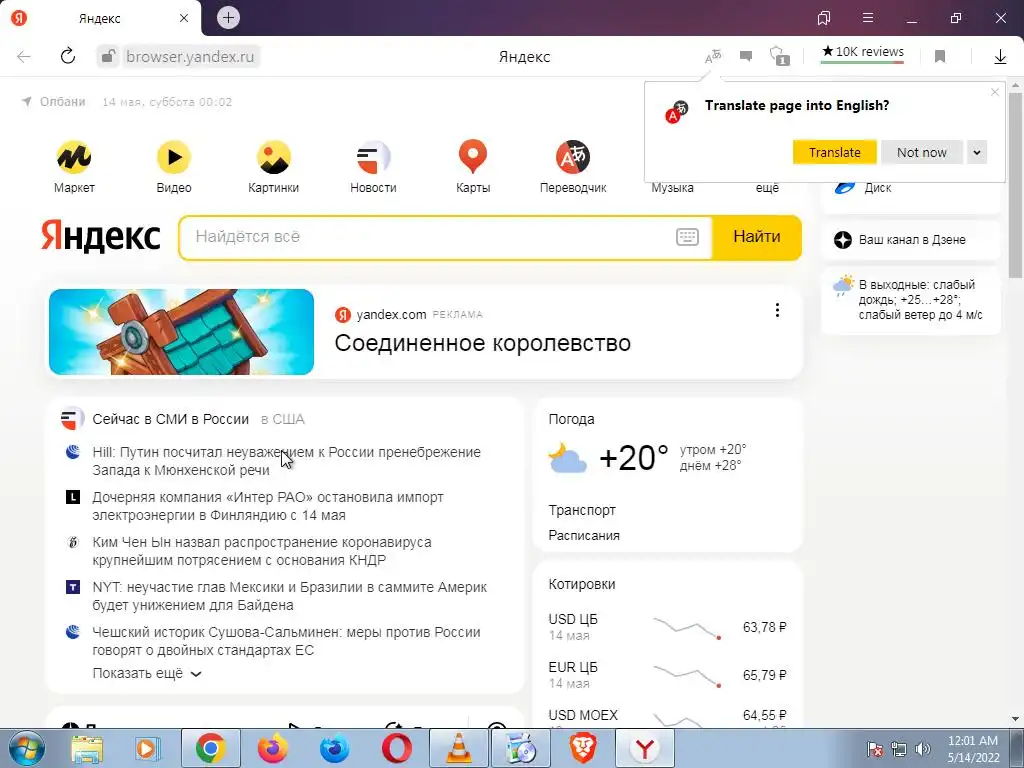Launch Brave browser from the taskbar

583,748
